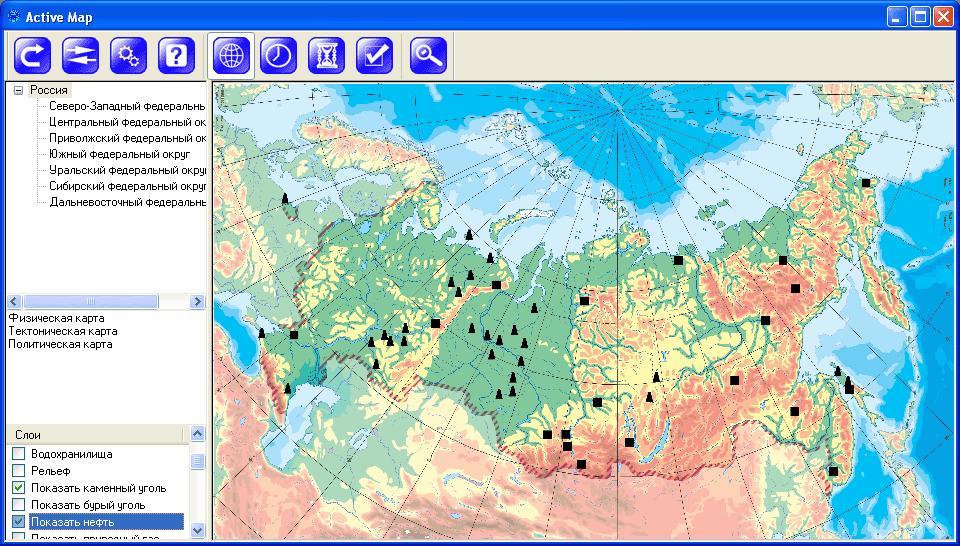Click the clock toolbar icon

click(x=279, y=56)
